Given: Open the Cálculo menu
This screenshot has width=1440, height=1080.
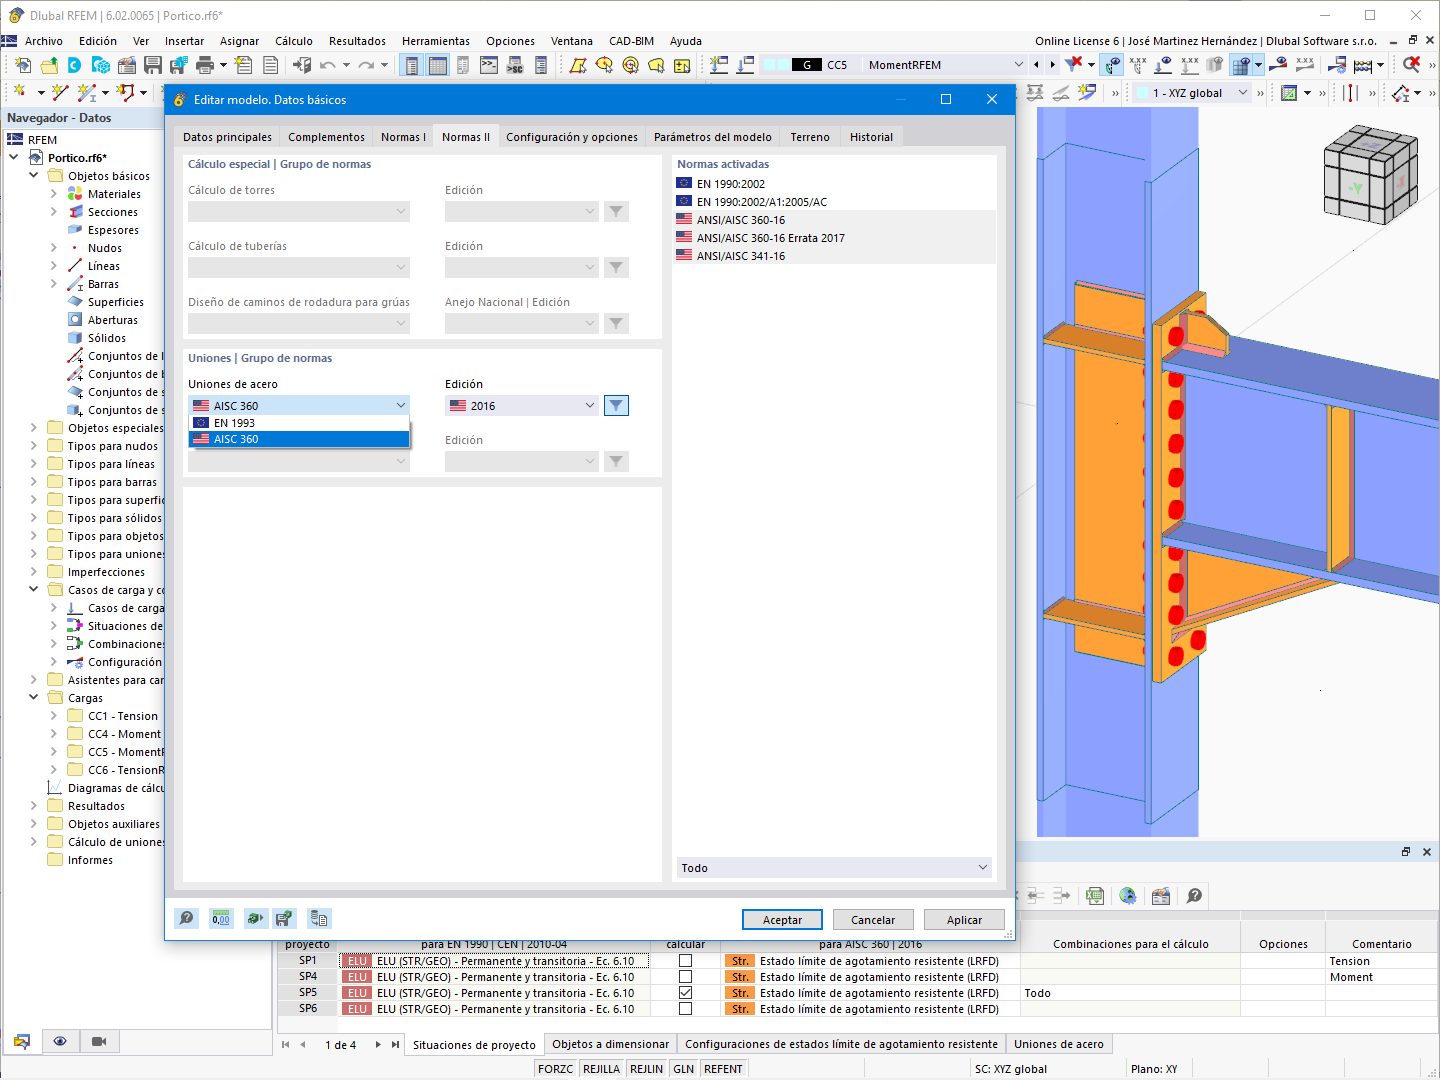Looking at the screenshot, I should 294,41.
